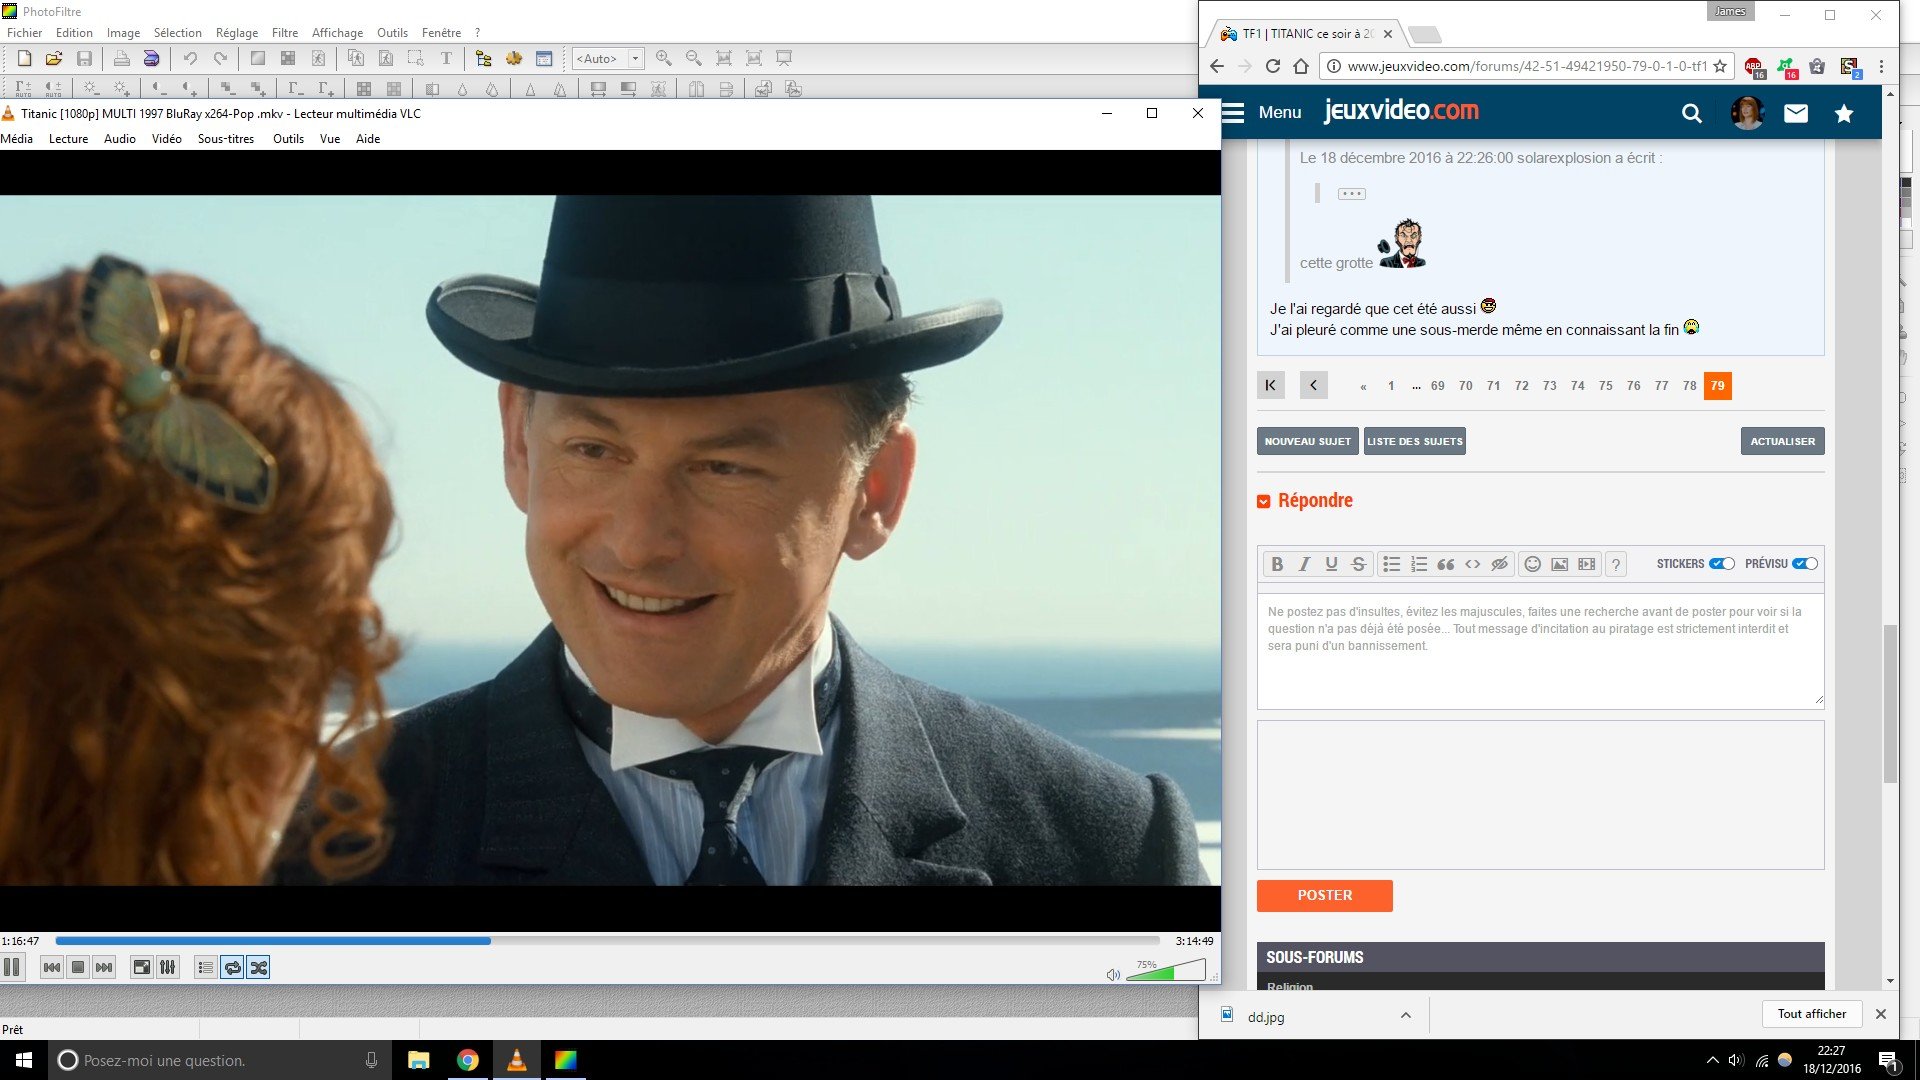
Task: Open VLC Sous-titres menu
Action: click(225, 139)
